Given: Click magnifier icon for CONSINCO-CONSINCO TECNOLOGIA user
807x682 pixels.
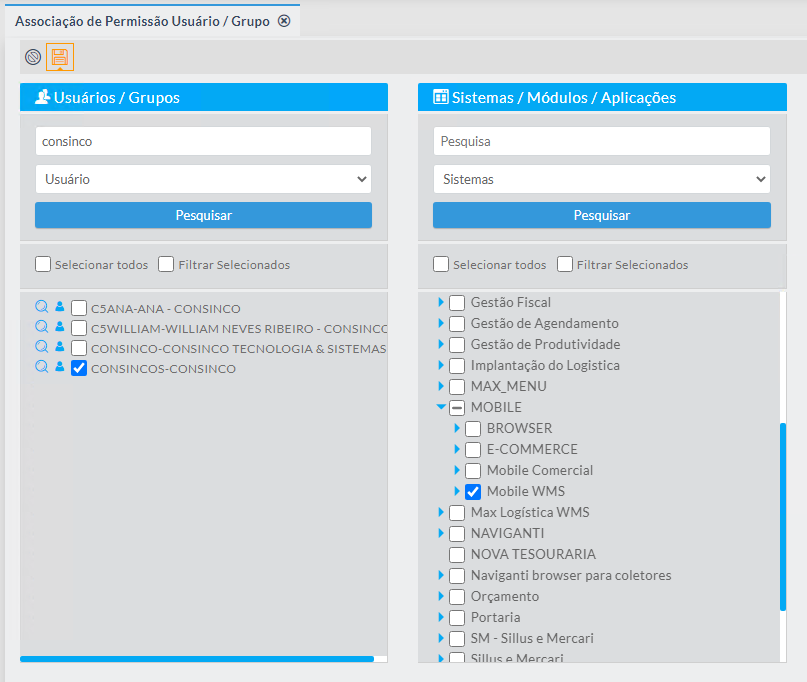Looking at the screenshot, I should [x=42, y=346].
